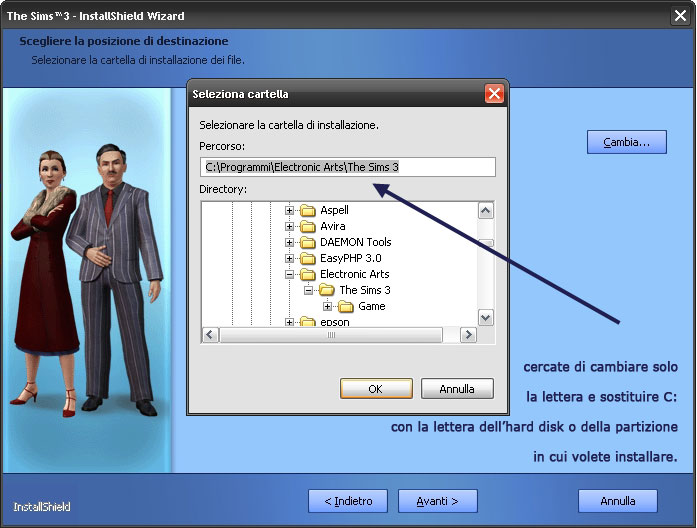Expand the epson tree node
The height and width of the screenshot is (528, 697).
[289, 322]
